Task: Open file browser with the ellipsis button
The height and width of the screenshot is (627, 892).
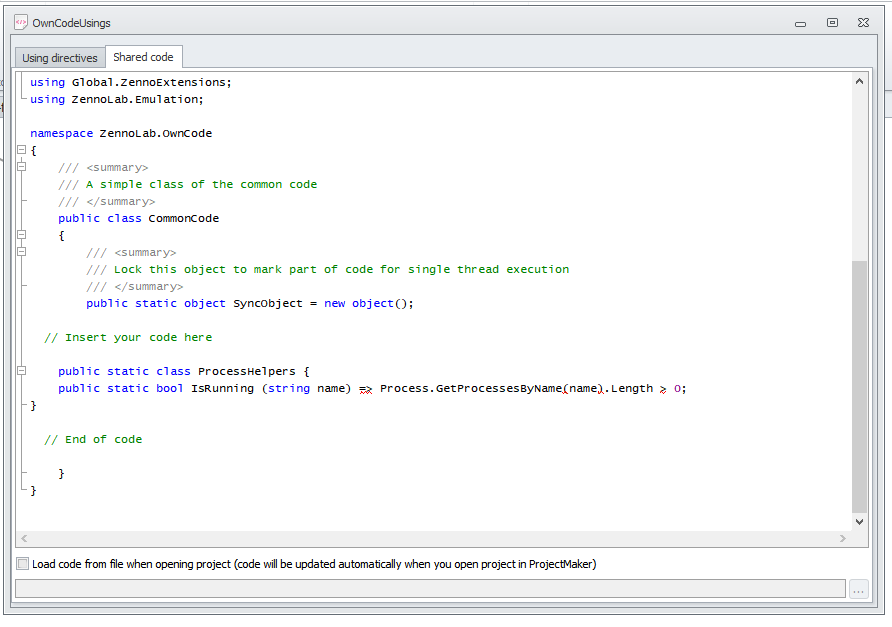Action: [858, 589]
